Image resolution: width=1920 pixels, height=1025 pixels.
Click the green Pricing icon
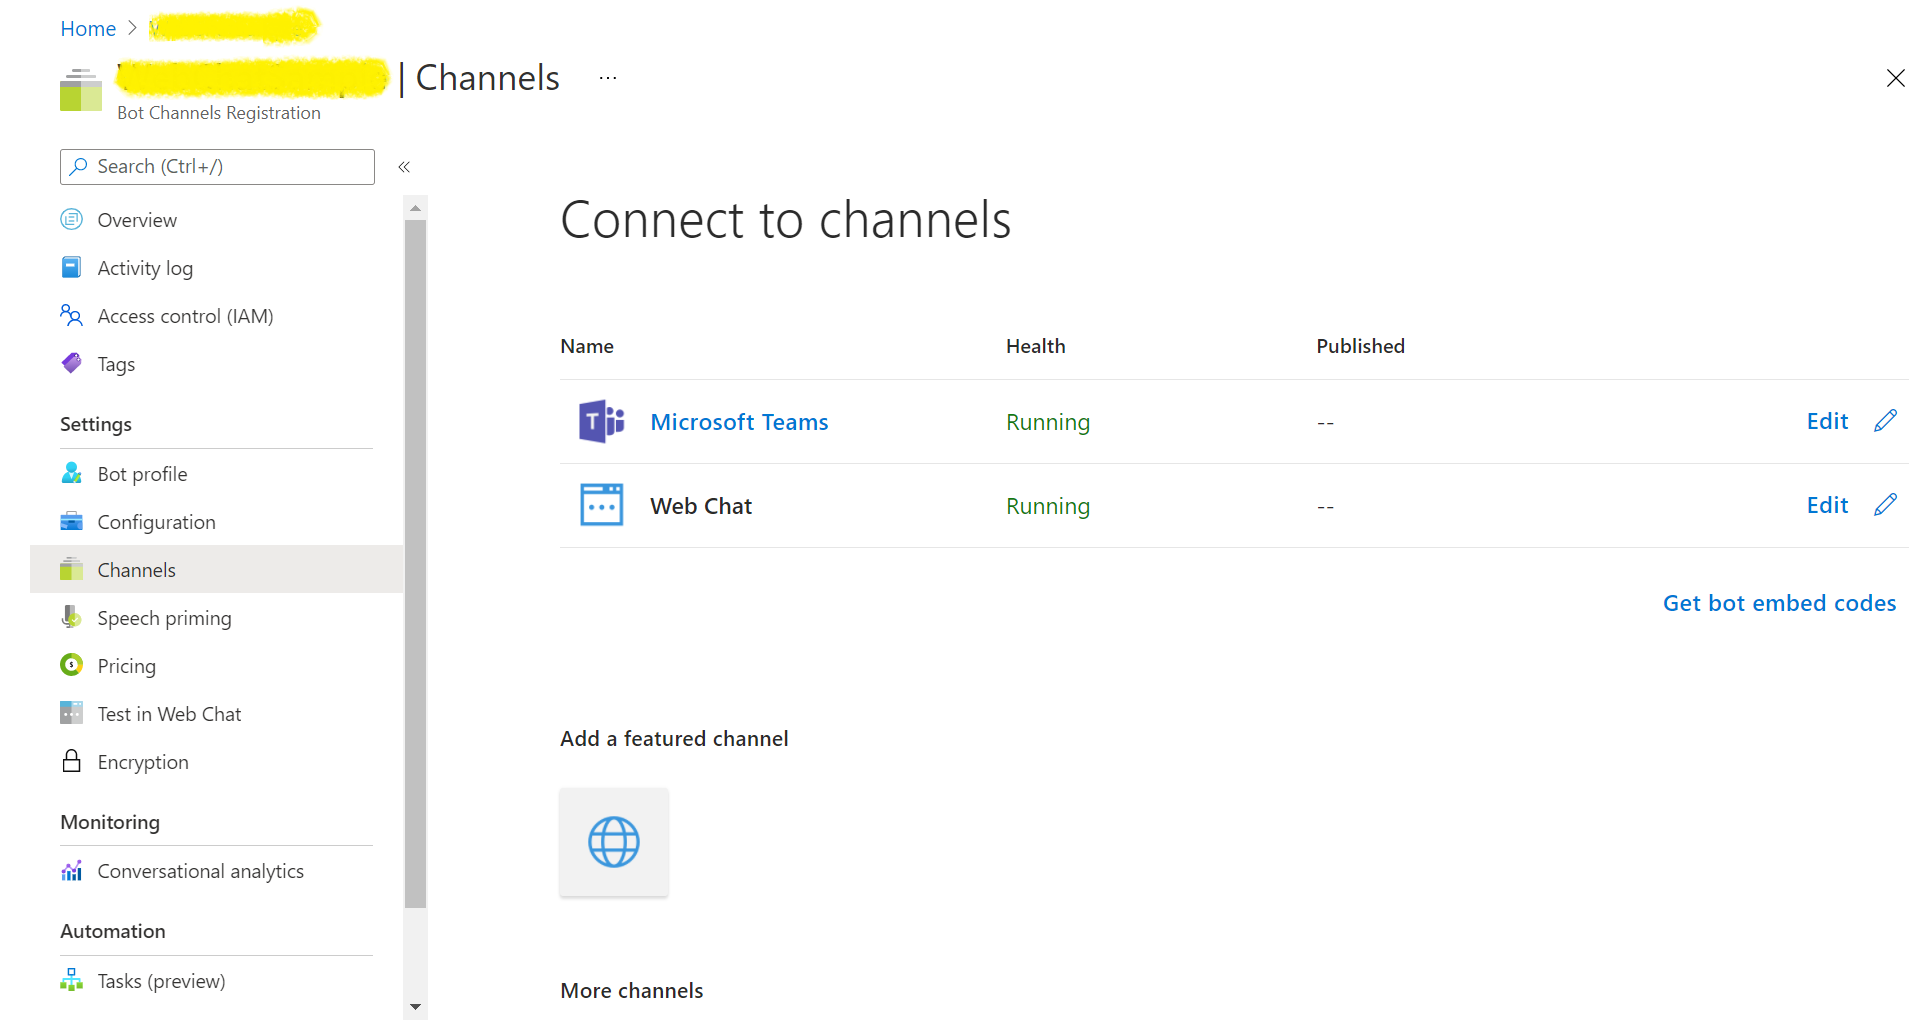coord(71,665)
